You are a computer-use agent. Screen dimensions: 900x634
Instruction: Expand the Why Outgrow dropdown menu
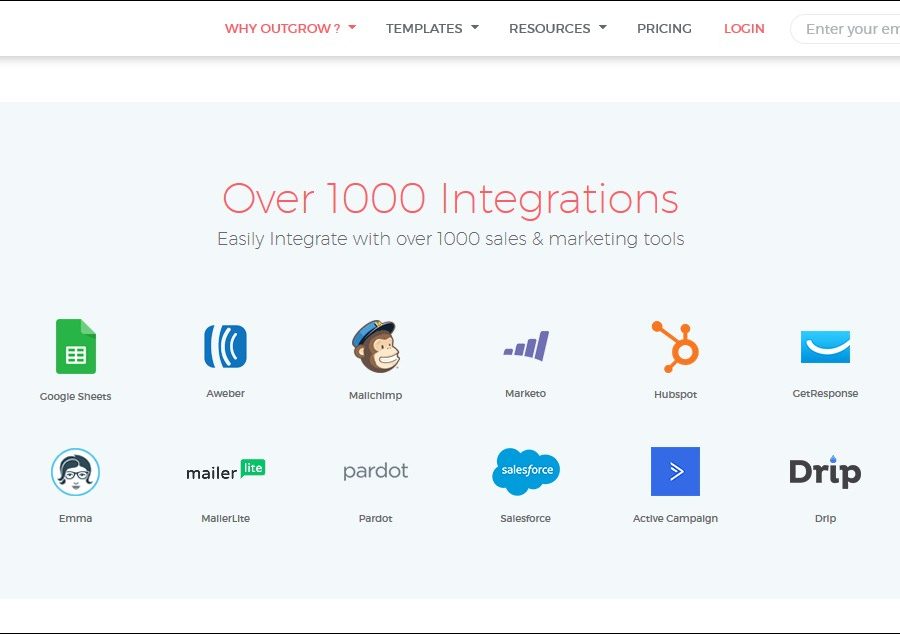(x=290, y=28)
